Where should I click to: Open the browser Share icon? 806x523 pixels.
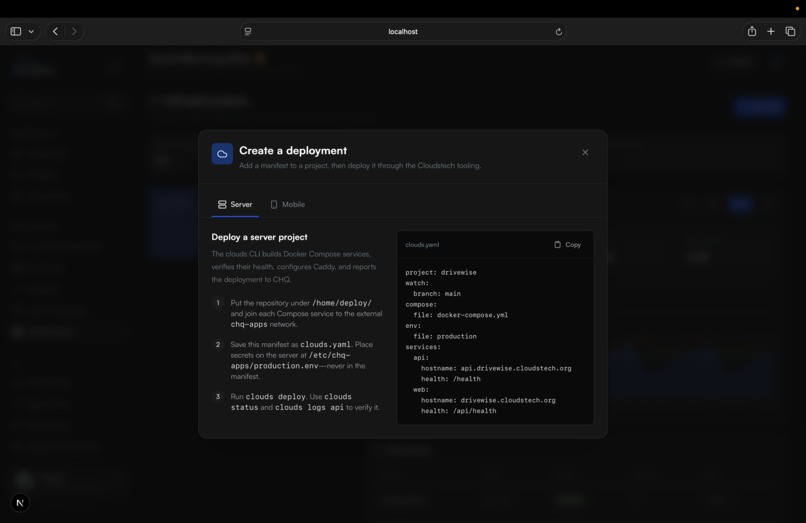[x=752, y=31]
